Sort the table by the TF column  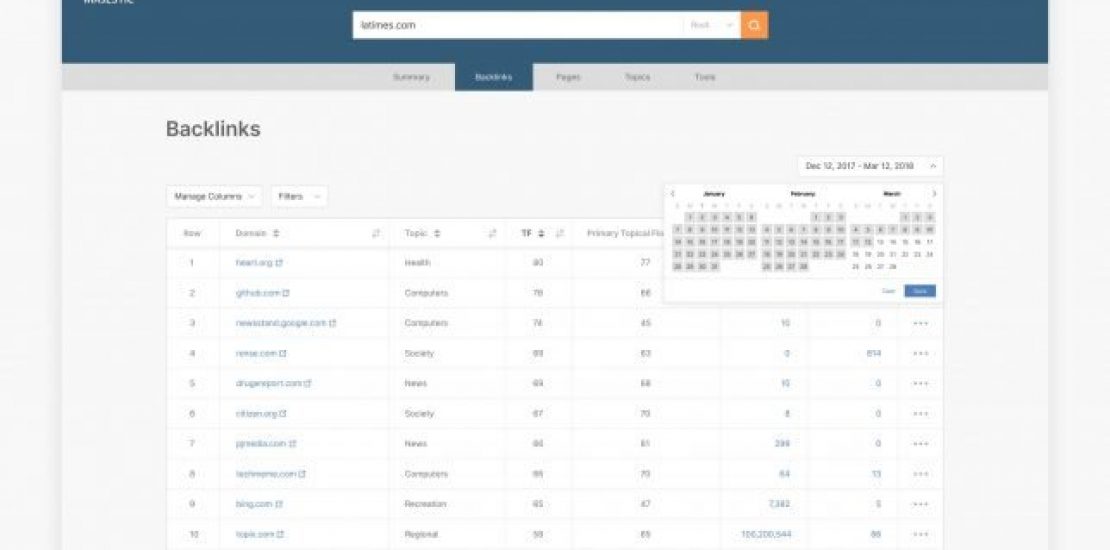(x=541, y=233)
